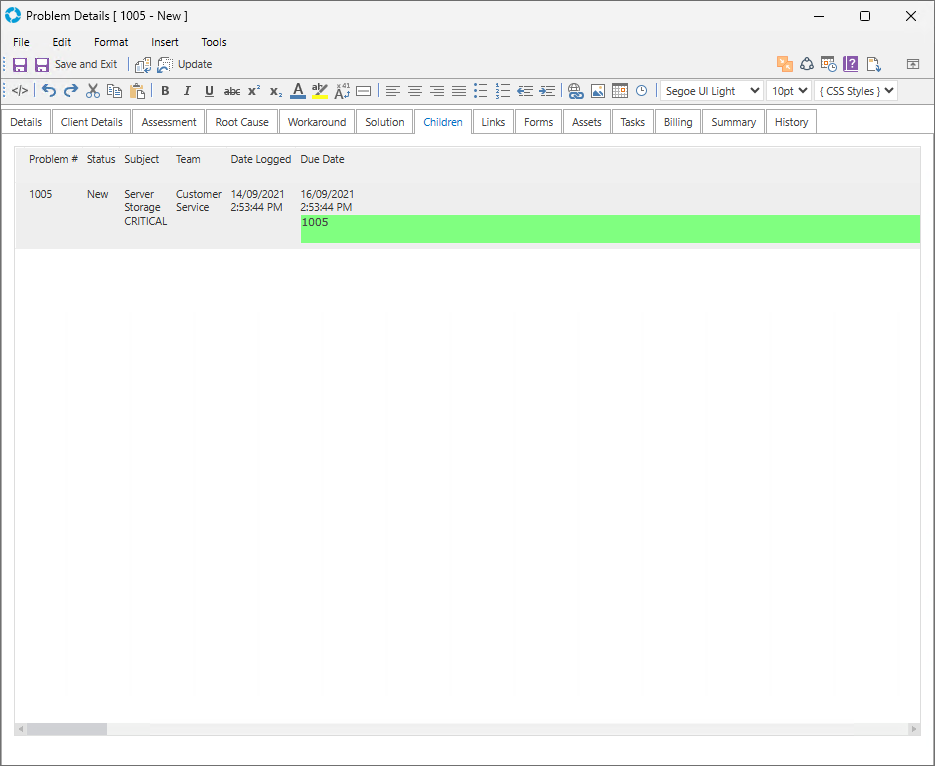Cut selection with the scissors icon
The image size is (935, 766).
[93, 91]
